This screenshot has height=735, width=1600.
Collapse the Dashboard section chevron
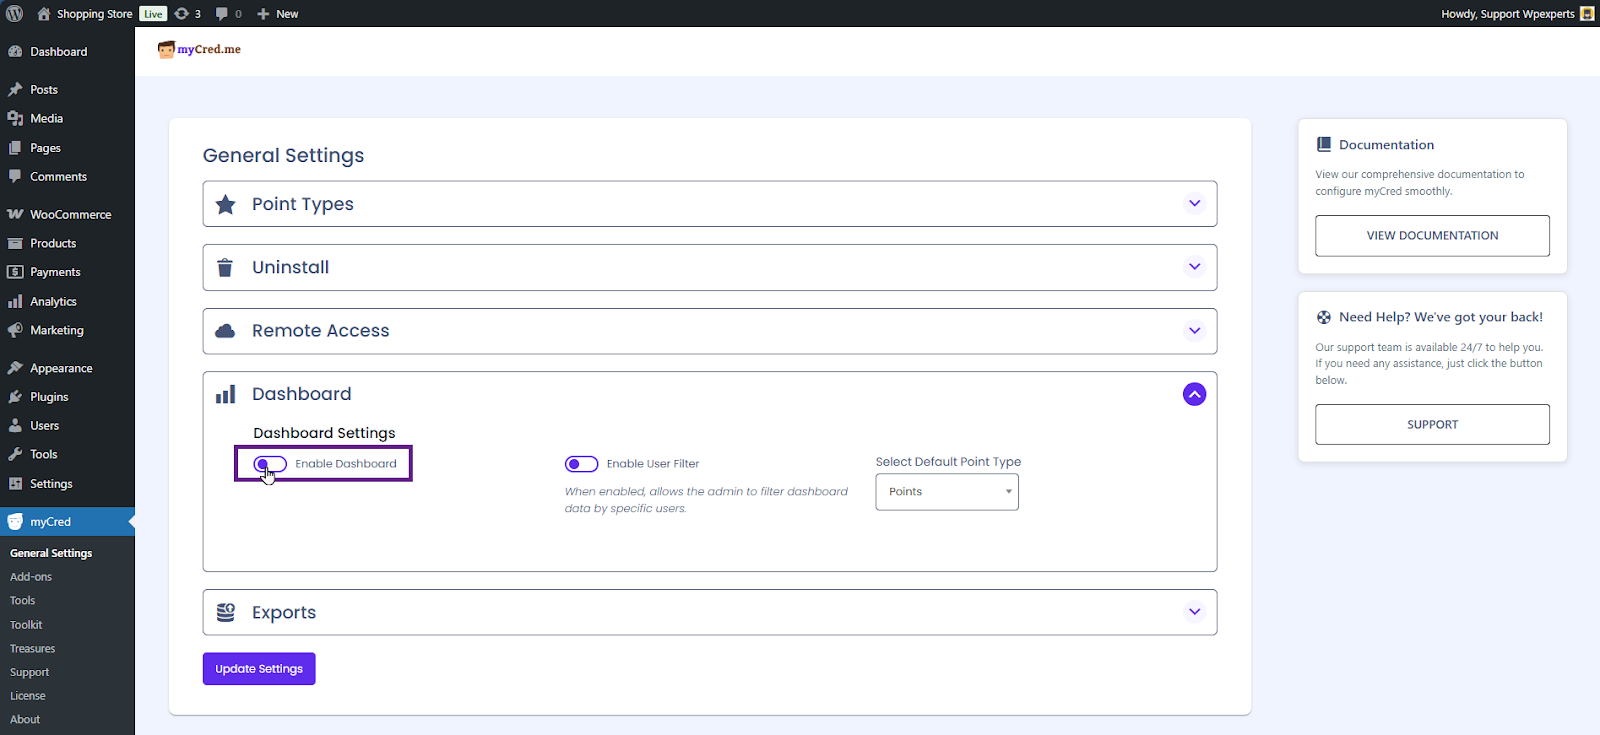coord(1194,394)
